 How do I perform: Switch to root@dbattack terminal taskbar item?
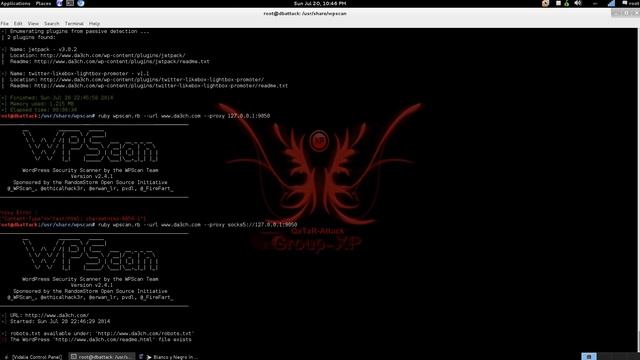(101, 357)
